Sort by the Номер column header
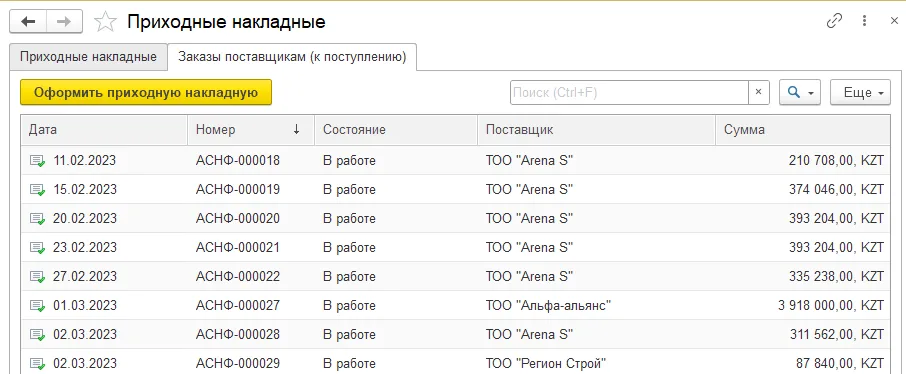The width and height of the screenshot is (906, 374). [x=251, y=129]
